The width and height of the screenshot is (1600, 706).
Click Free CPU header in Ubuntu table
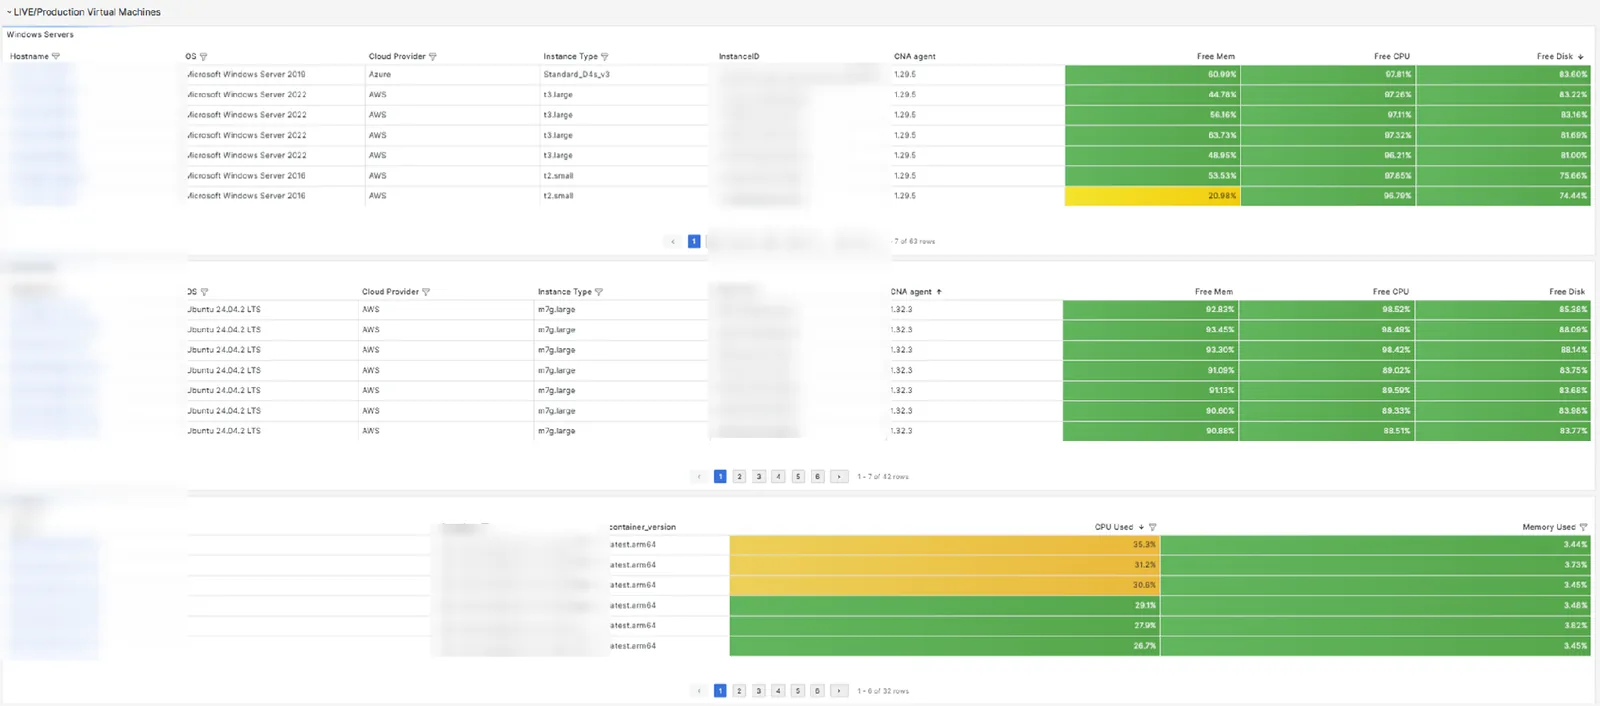pyautogui.click(x=1390, y=292)
